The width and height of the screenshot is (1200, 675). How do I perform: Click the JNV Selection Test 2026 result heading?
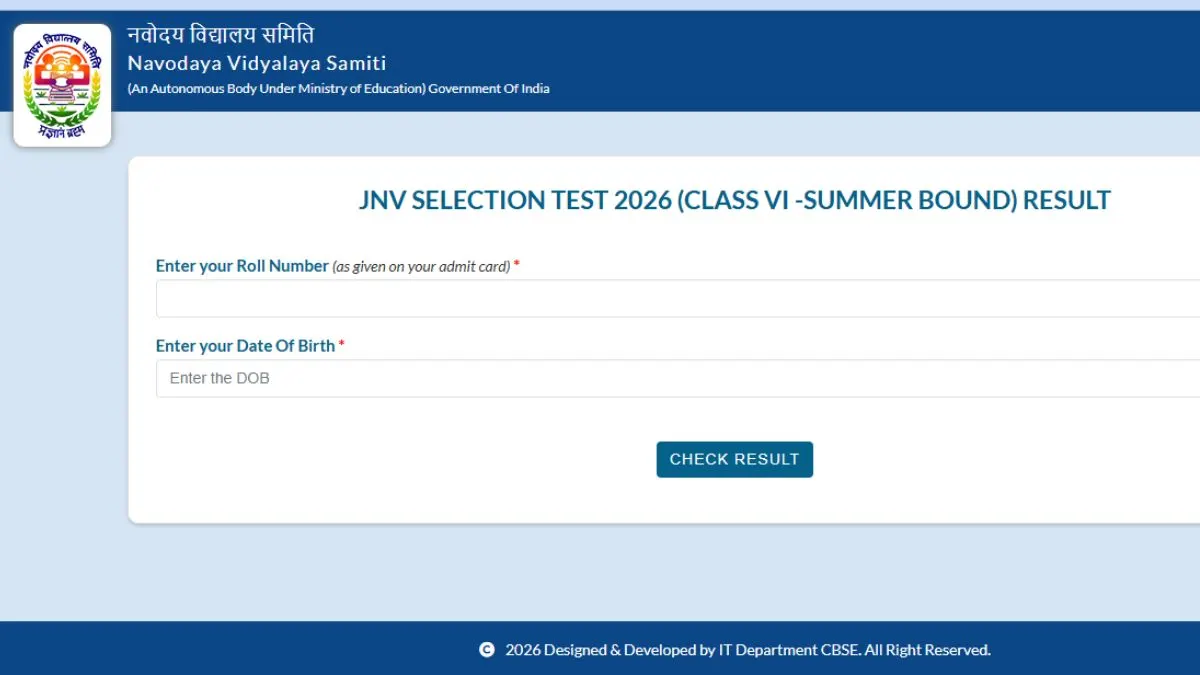pyautogui.click(x=735, y=200)
